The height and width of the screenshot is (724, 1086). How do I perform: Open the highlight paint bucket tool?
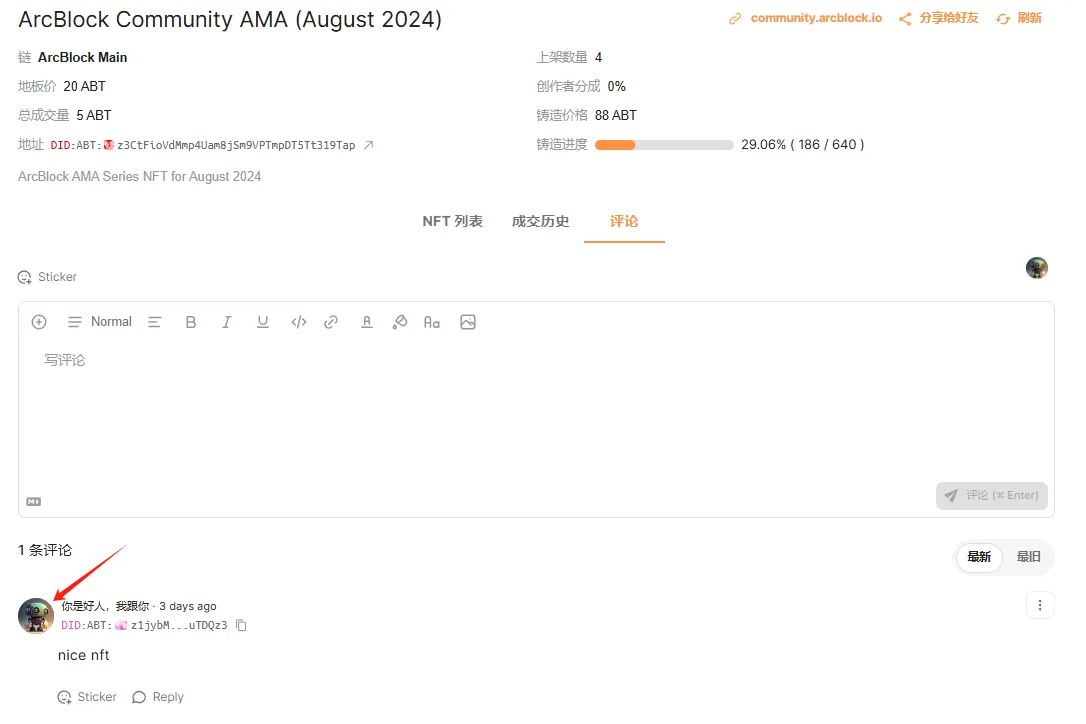click(x=400, y=322)
